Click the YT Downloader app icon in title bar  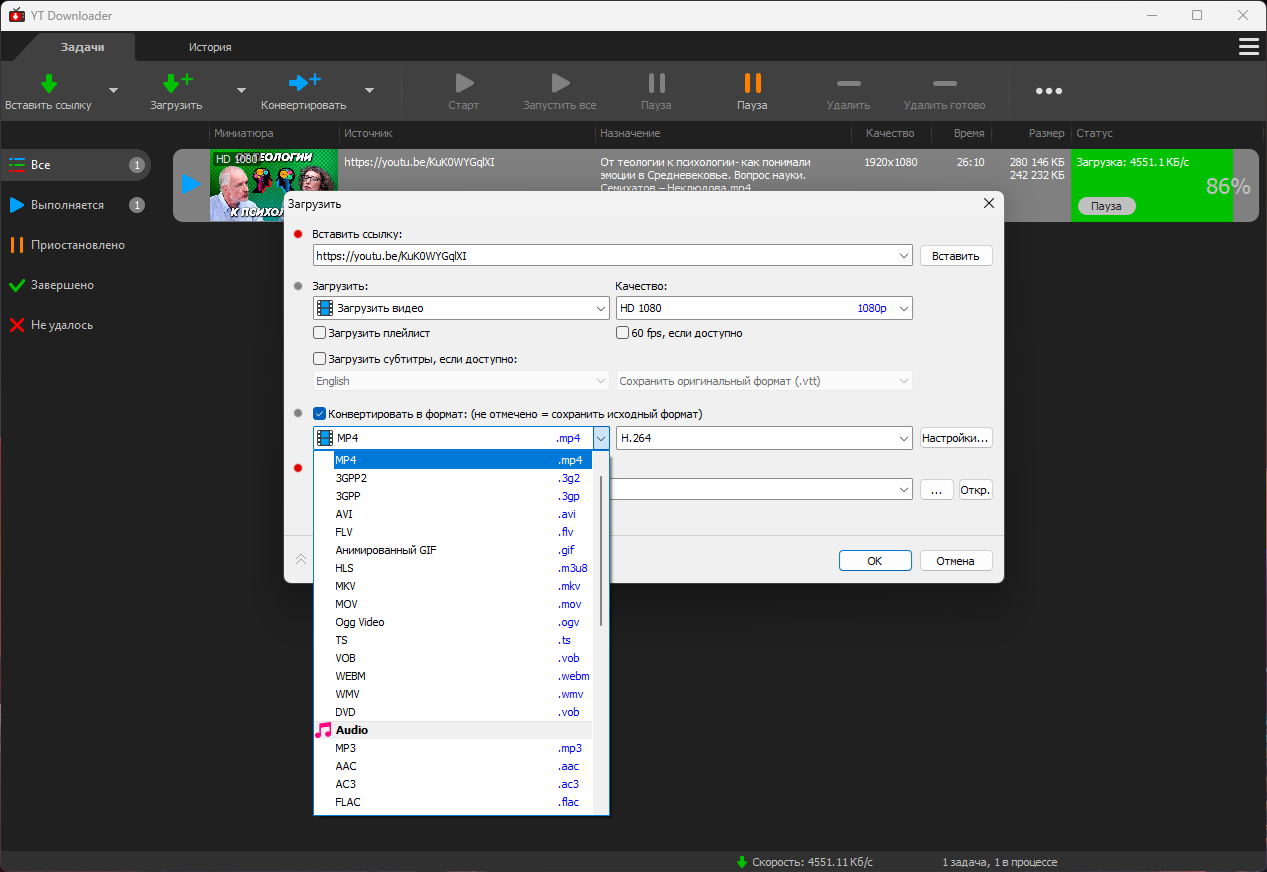[16, 15]
